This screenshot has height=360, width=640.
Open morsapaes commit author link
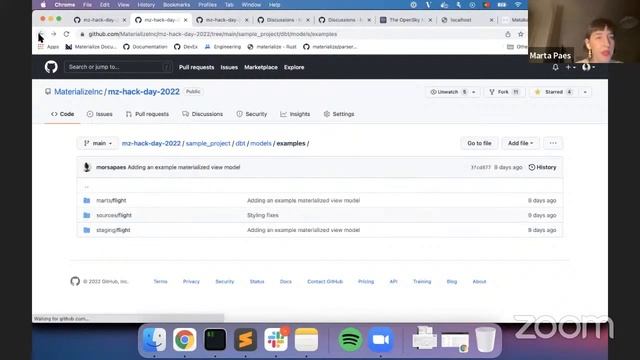[111, 167]
